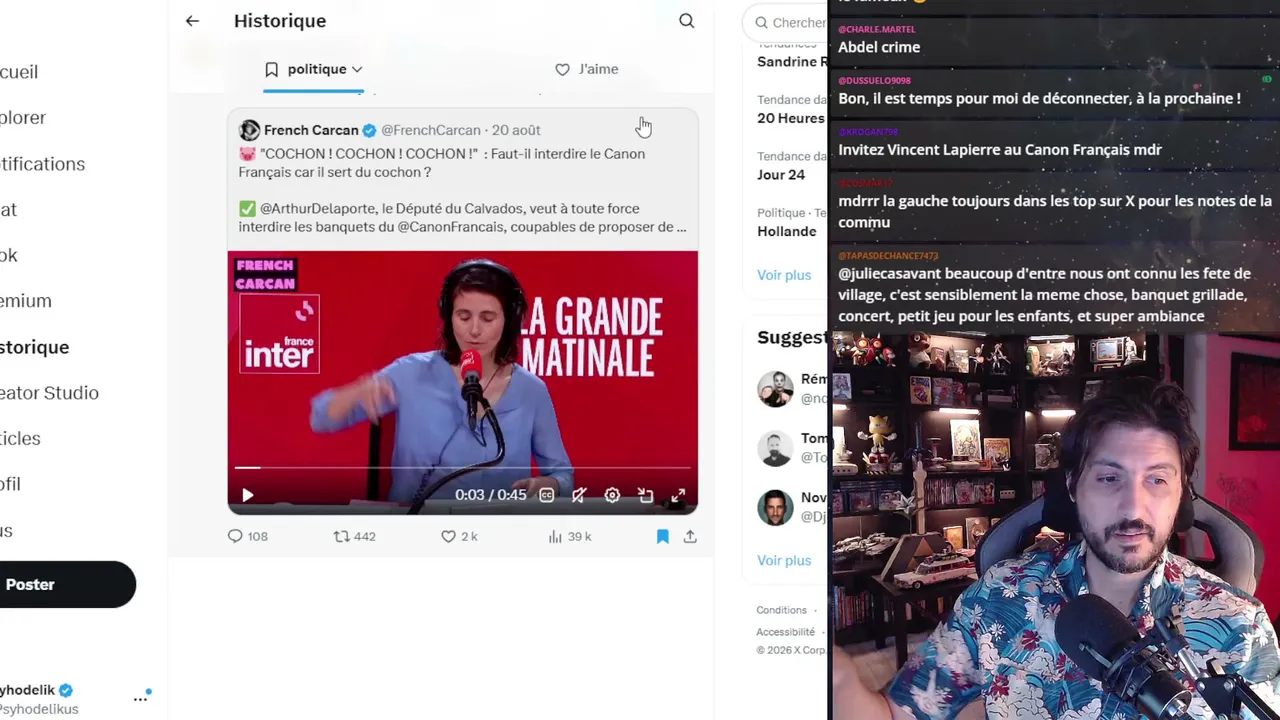The width and height of the screenshot is (1280, 720).
Task: Open the Notifications sidebar item
Action: click(x=42, y=164)
